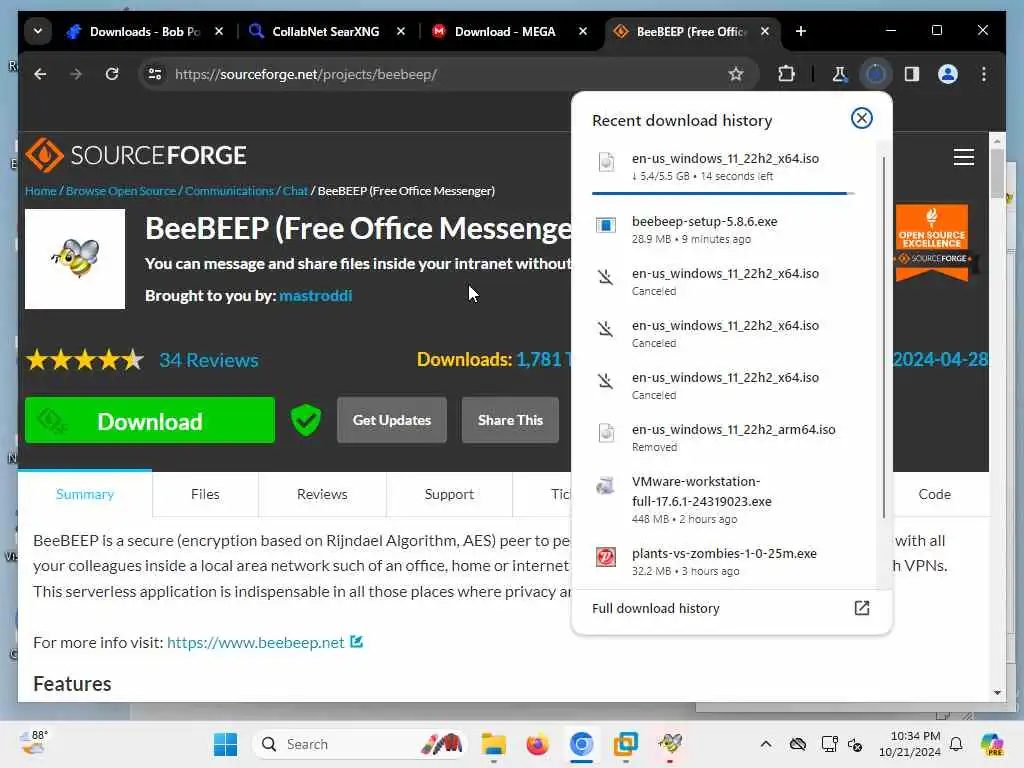Select the Files tab

pos(205,494)
